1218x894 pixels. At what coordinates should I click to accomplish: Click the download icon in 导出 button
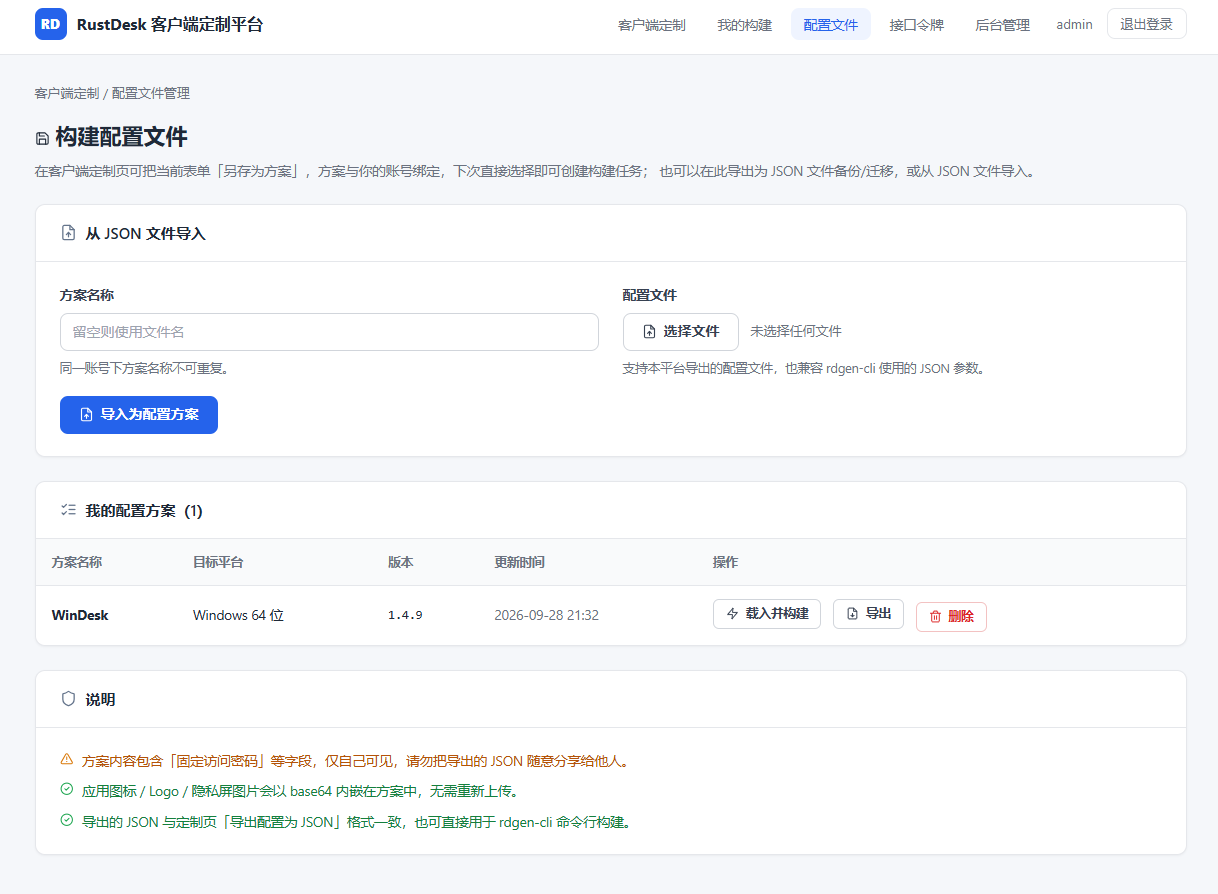(x=852, y=613)
